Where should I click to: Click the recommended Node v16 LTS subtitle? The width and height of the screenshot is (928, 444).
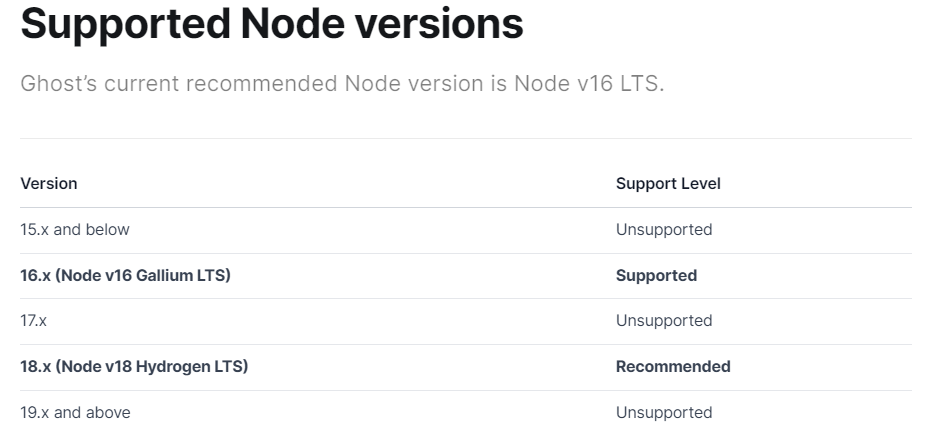342,83
